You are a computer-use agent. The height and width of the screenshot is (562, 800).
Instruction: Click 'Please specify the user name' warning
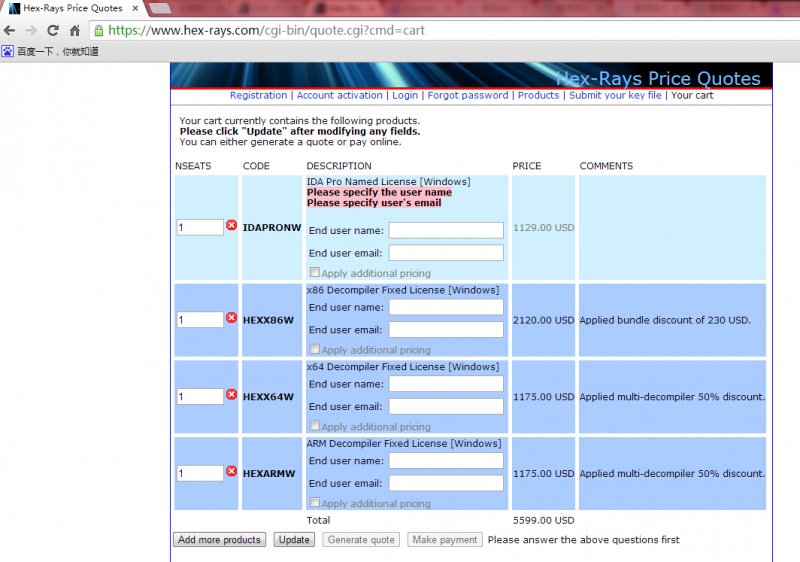379,192
